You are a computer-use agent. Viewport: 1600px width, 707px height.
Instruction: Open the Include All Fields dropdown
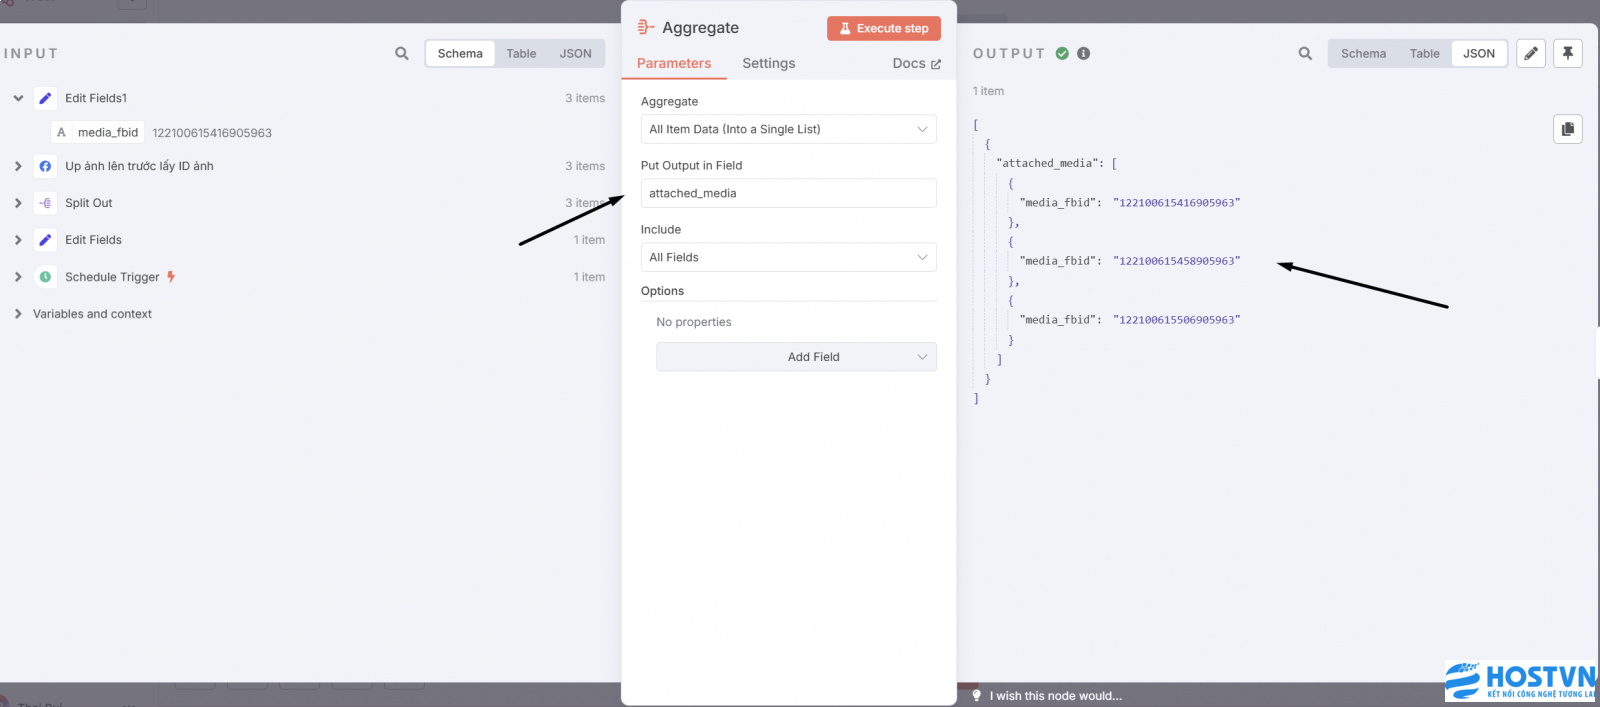coord(788,257)
